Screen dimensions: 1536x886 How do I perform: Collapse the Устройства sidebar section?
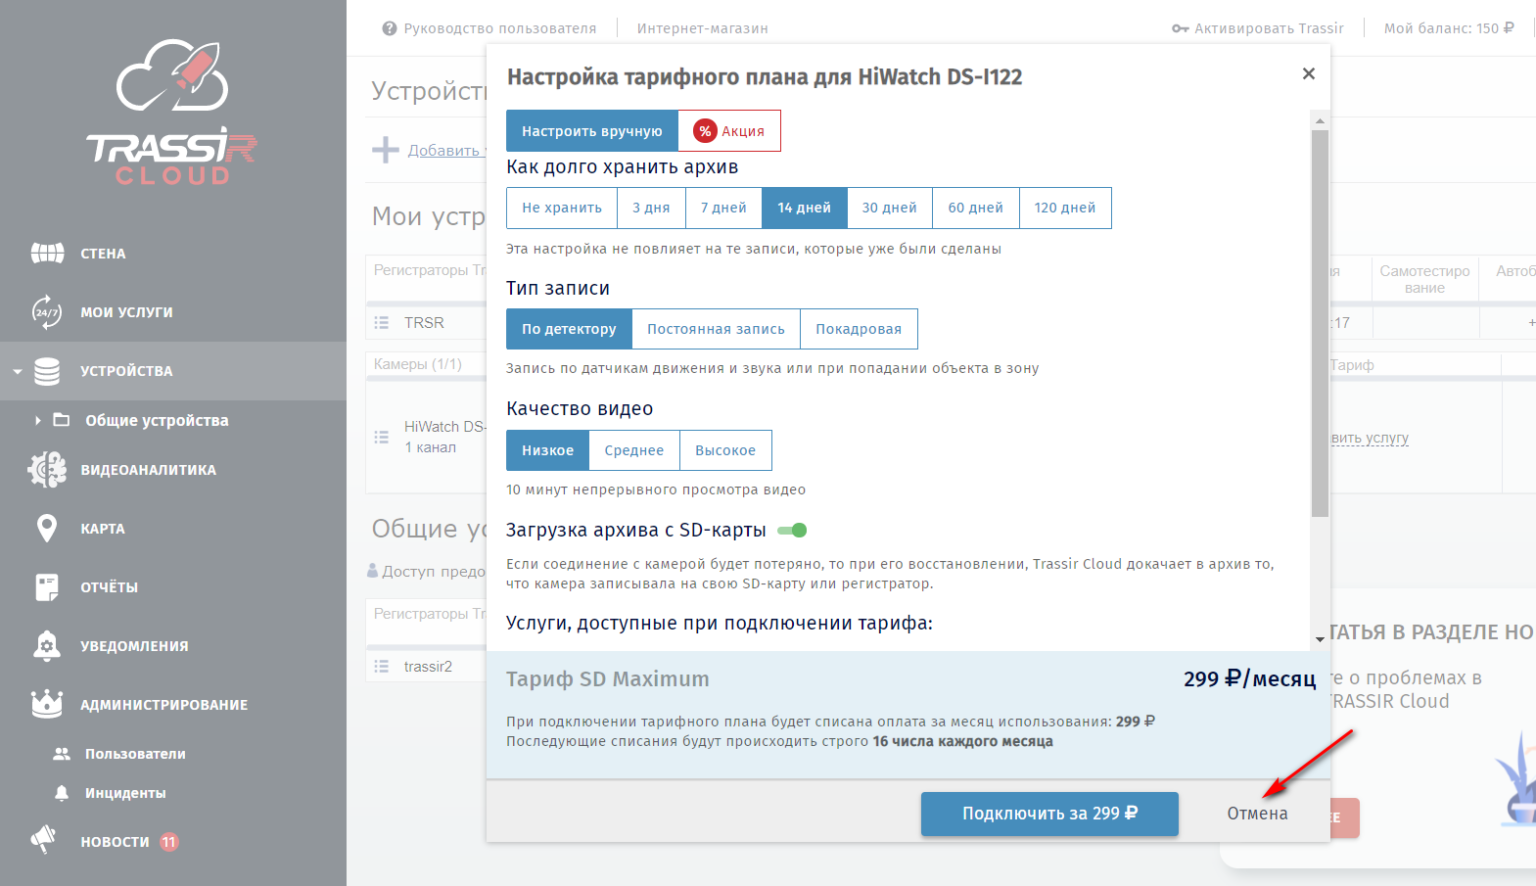click(17, 371)
